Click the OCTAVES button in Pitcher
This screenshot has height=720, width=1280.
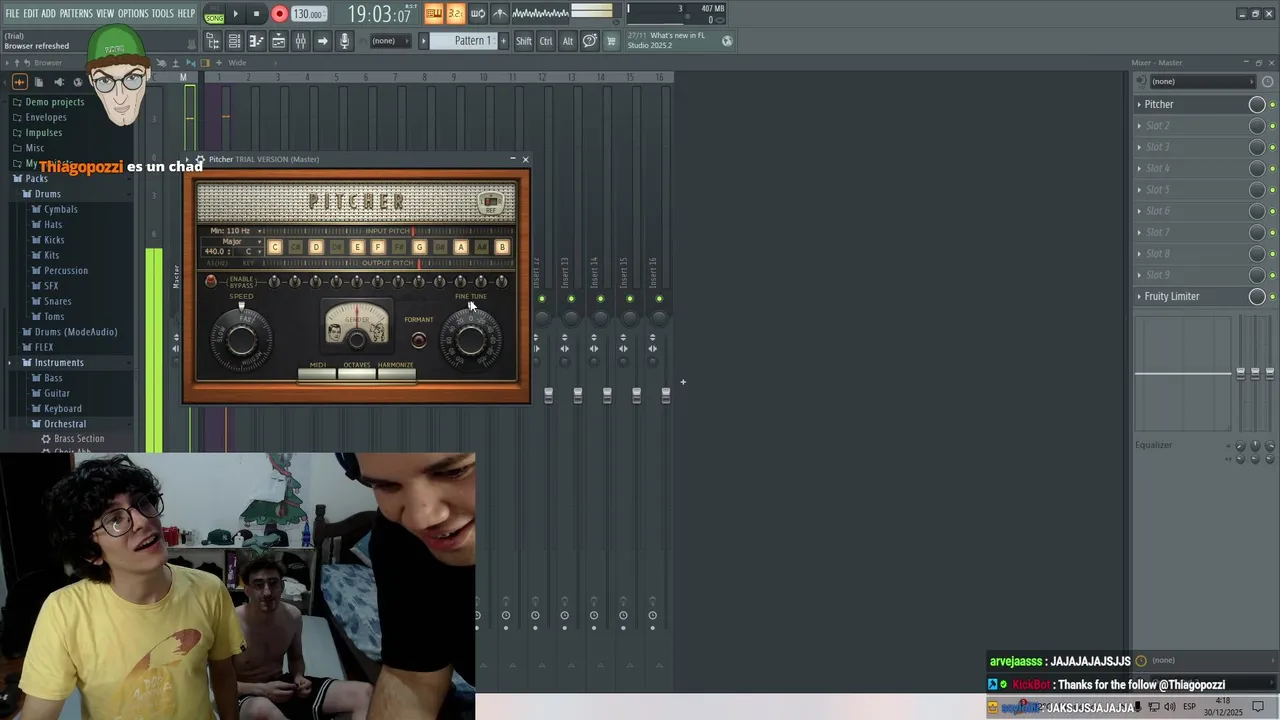coord(357,373)
